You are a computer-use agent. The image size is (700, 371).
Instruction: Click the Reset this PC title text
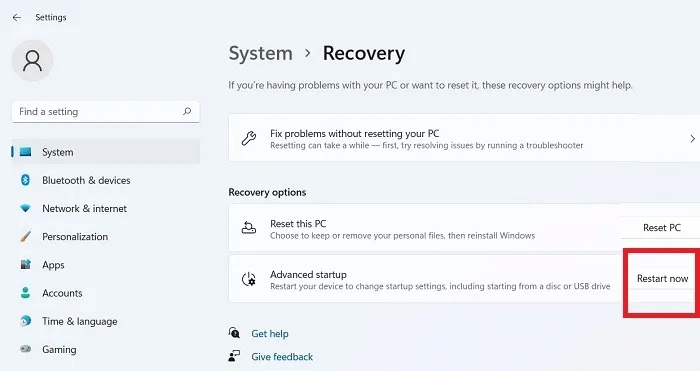point(298,224)
